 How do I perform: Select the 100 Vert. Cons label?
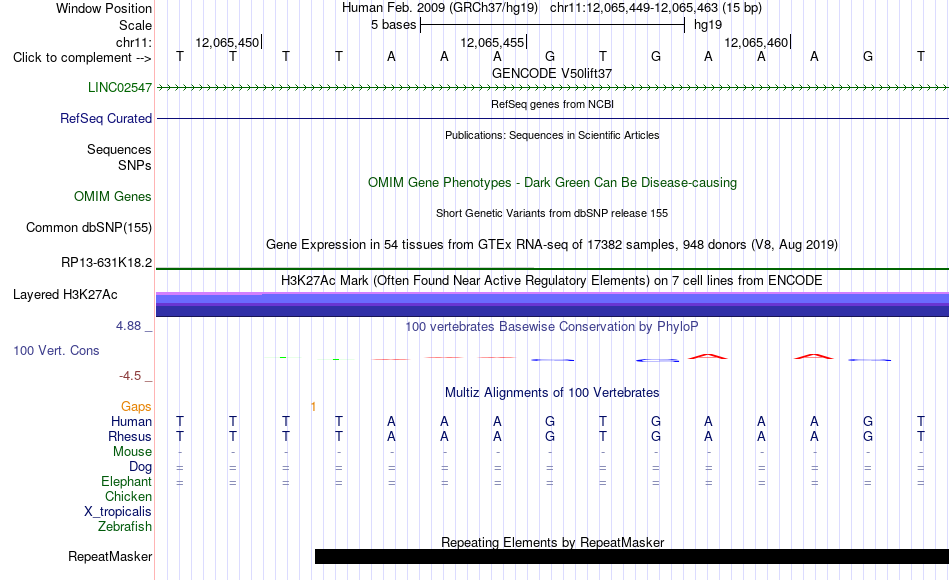[56, 350]
